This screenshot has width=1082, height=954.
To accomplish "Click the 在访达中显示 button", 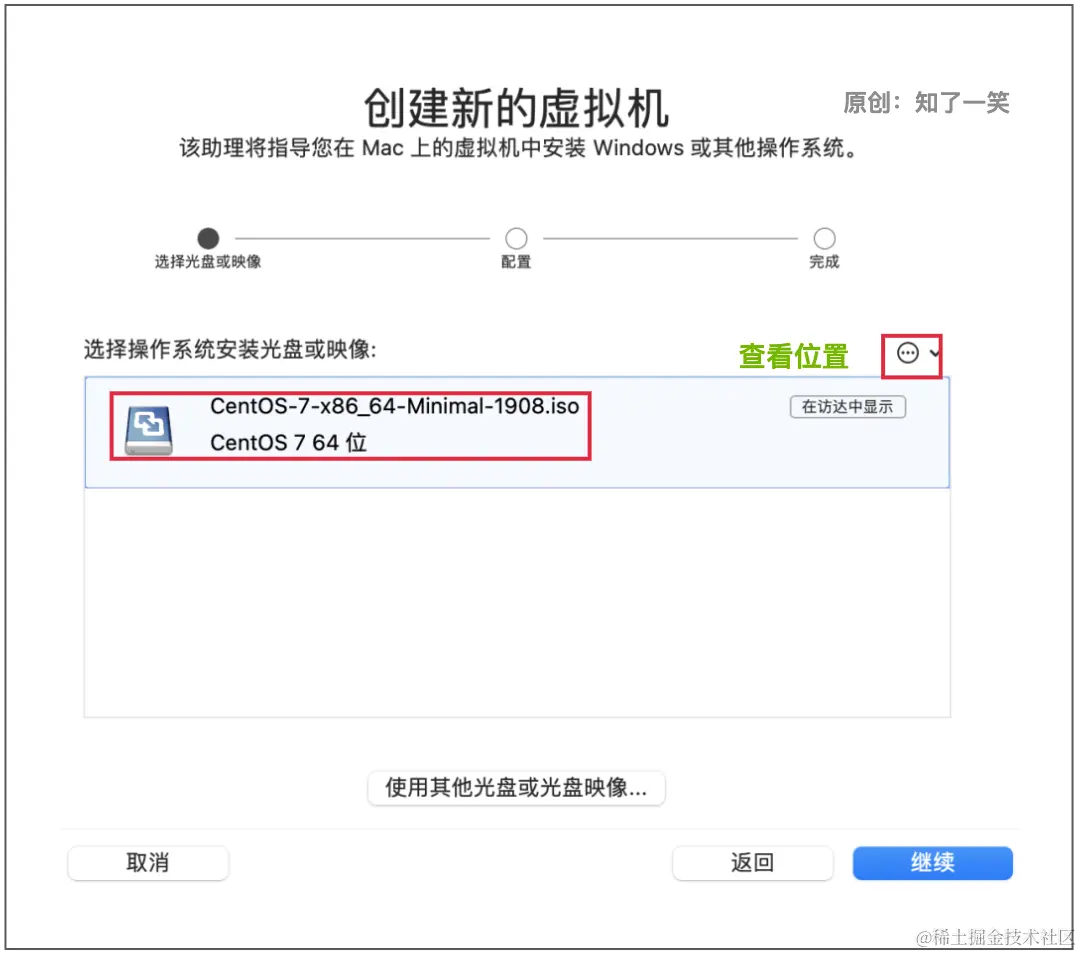I will pos(847,407).
